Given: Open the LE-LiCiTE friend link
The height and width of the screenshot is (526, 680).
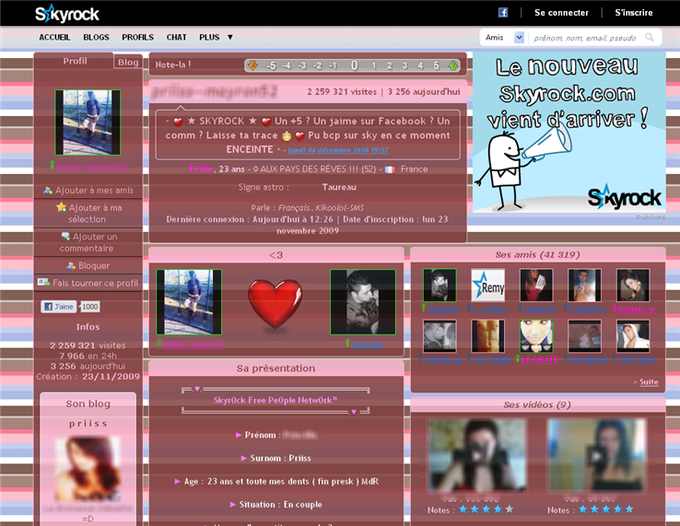Looking at the screenshot, I should [x=539, y=359].
